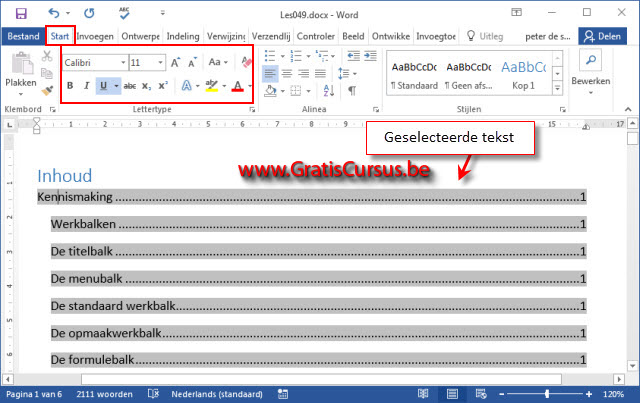
Task: Adjust the zoom slider handle
Action: pyautogui.click(x=547, y=394)
